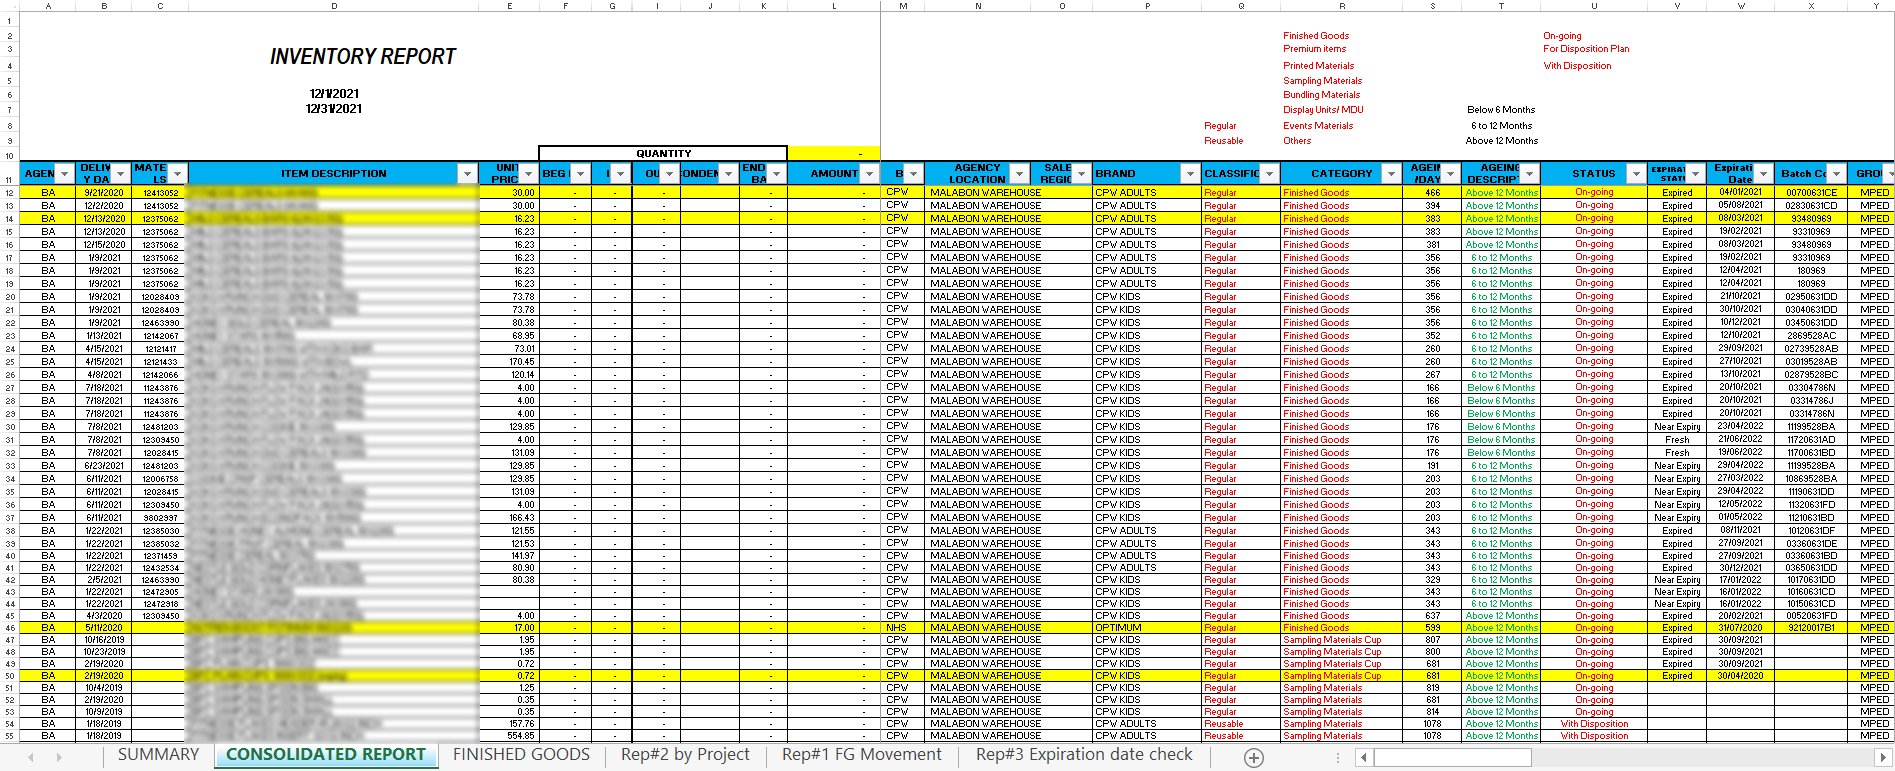Select the 12/31/2021 date cell

(334, 109)
